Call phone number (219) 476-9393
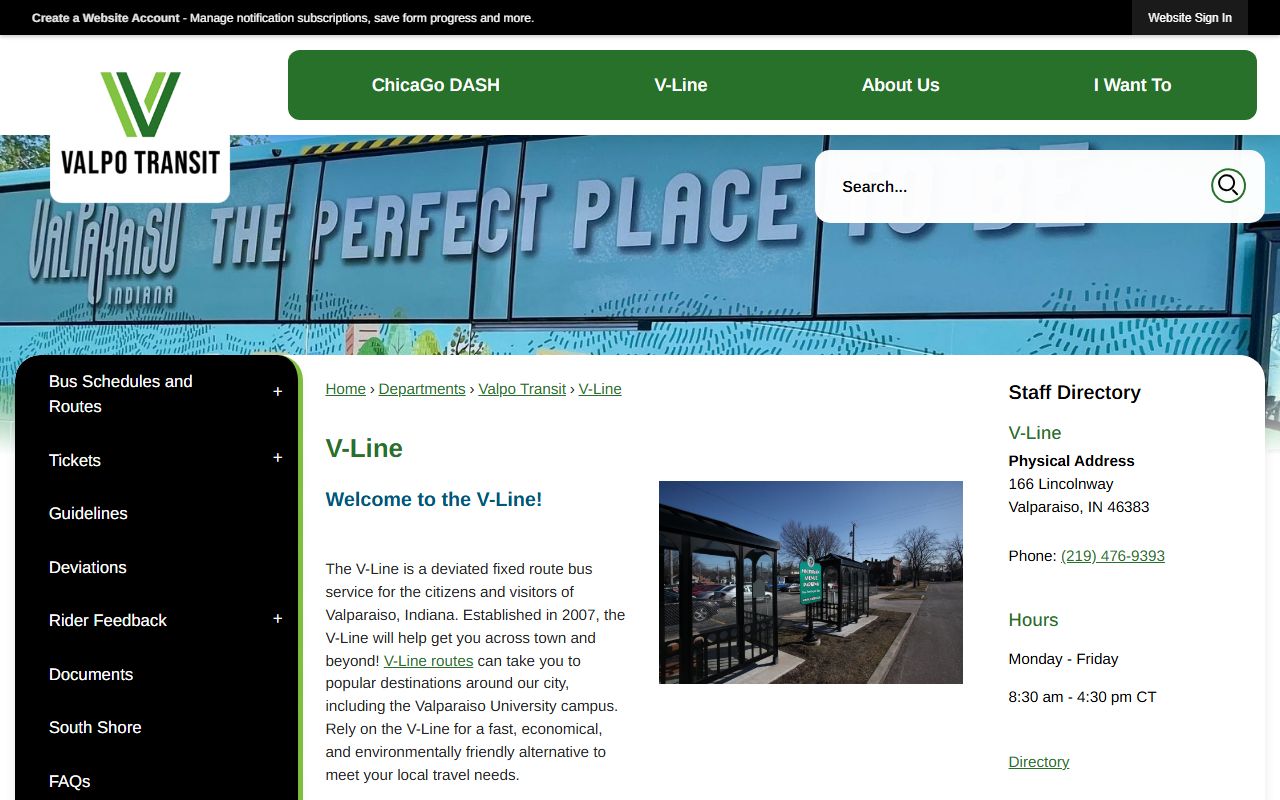The image size is (1280, 800). pos(1113,556)
